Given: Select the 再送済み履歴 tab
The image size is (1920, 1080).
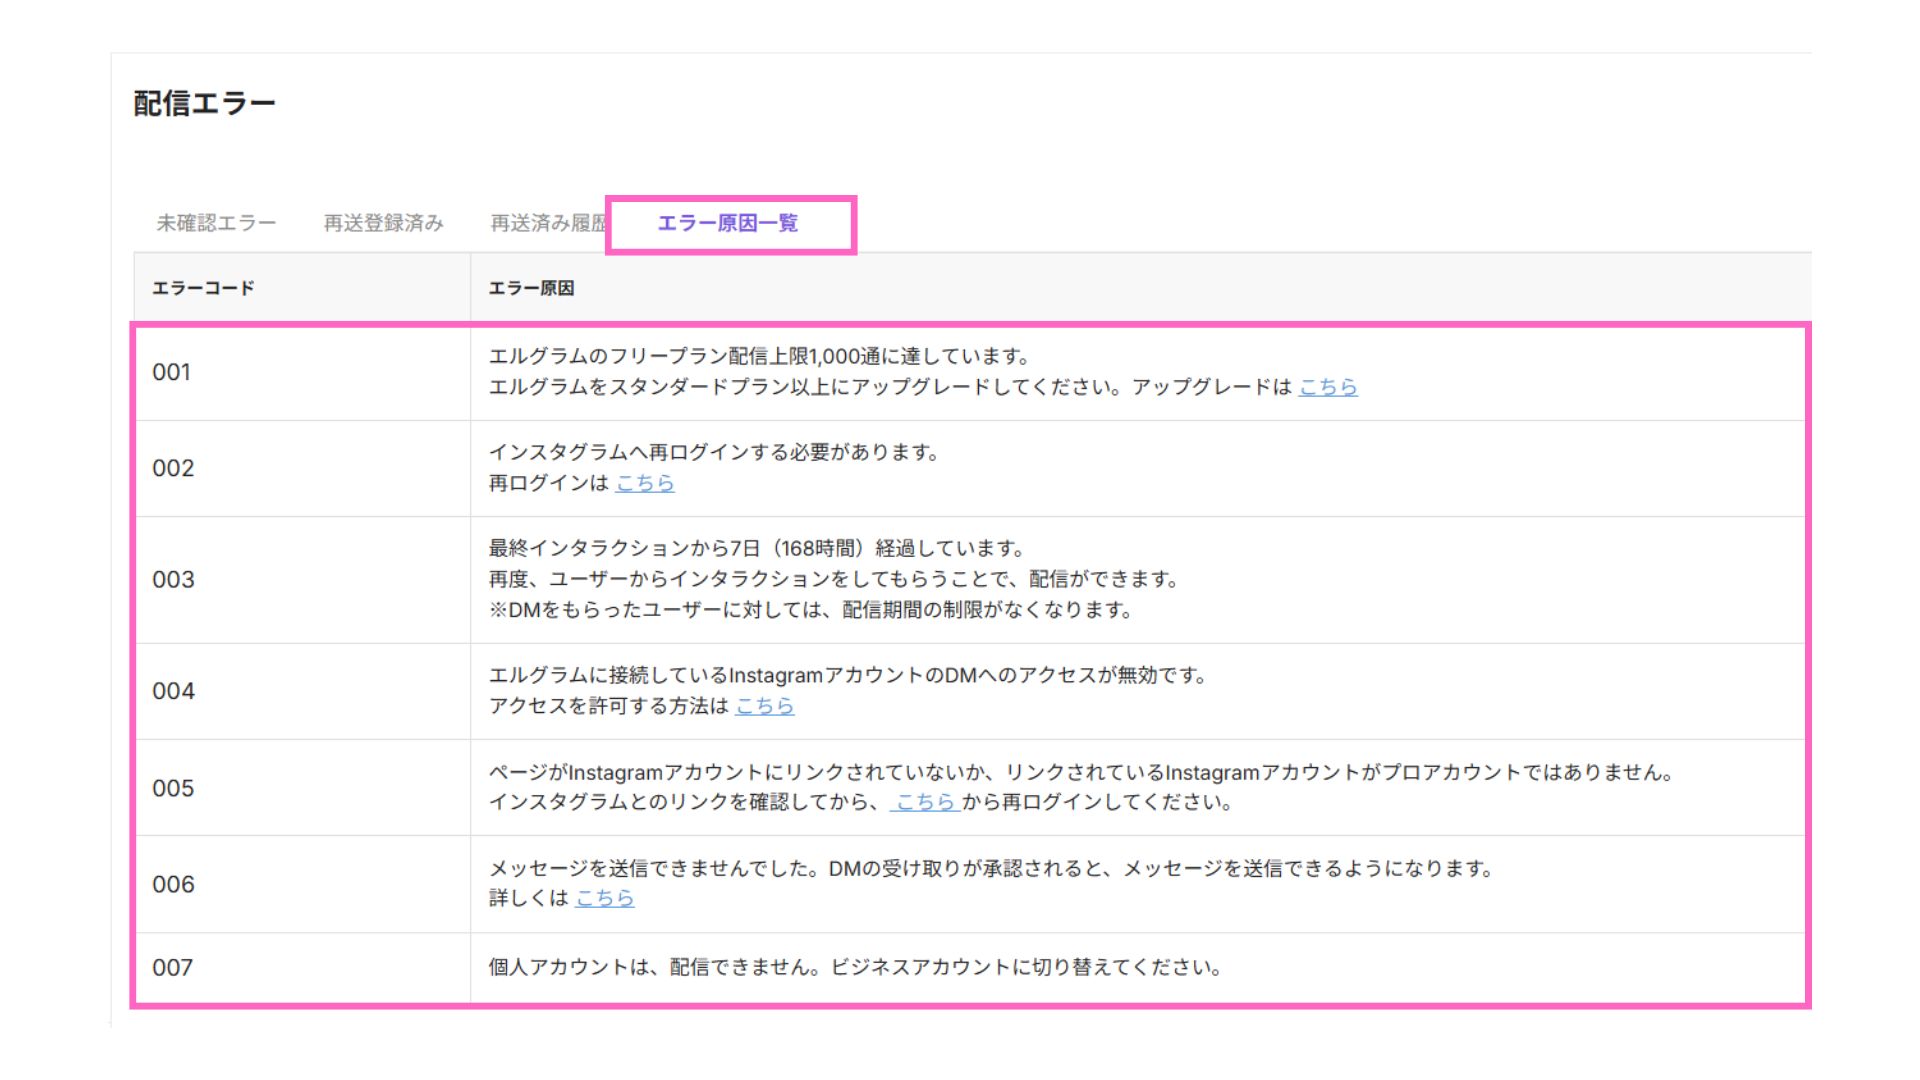Looking at the screenshot, I should [x=547, y=223].
